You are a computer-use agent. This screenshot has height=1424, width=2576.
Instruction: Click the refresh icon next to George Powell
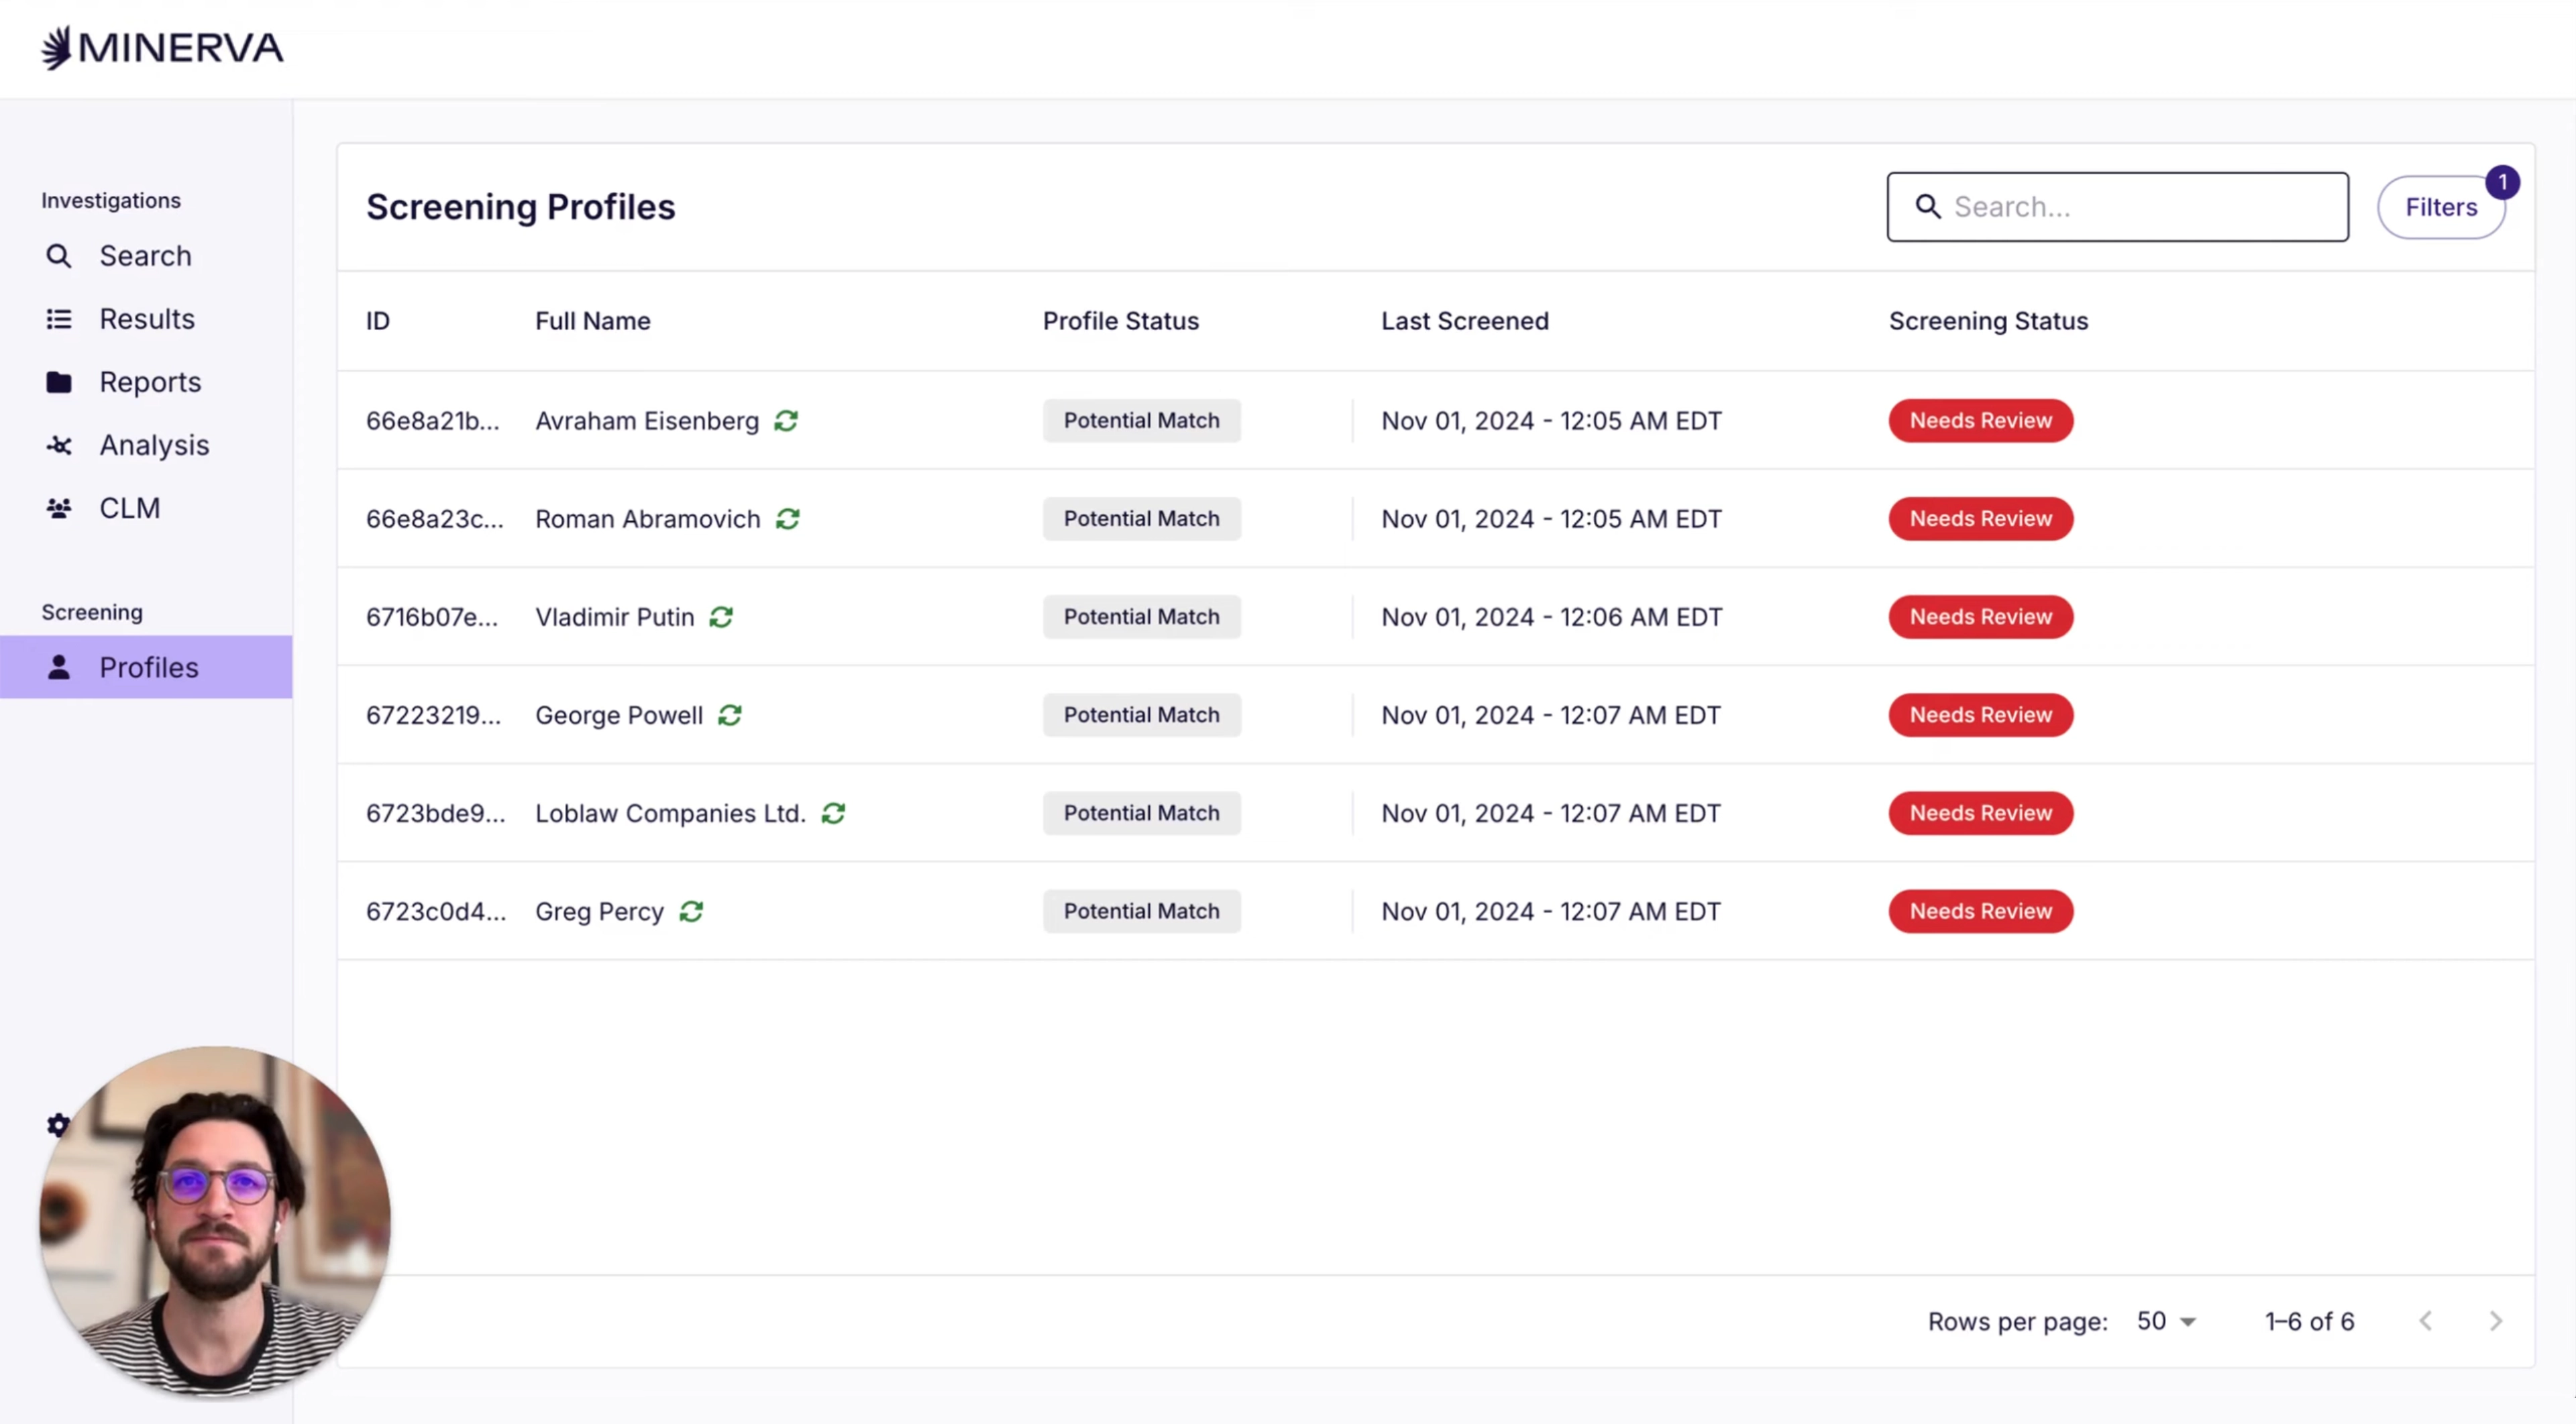(x=730, y=715)
